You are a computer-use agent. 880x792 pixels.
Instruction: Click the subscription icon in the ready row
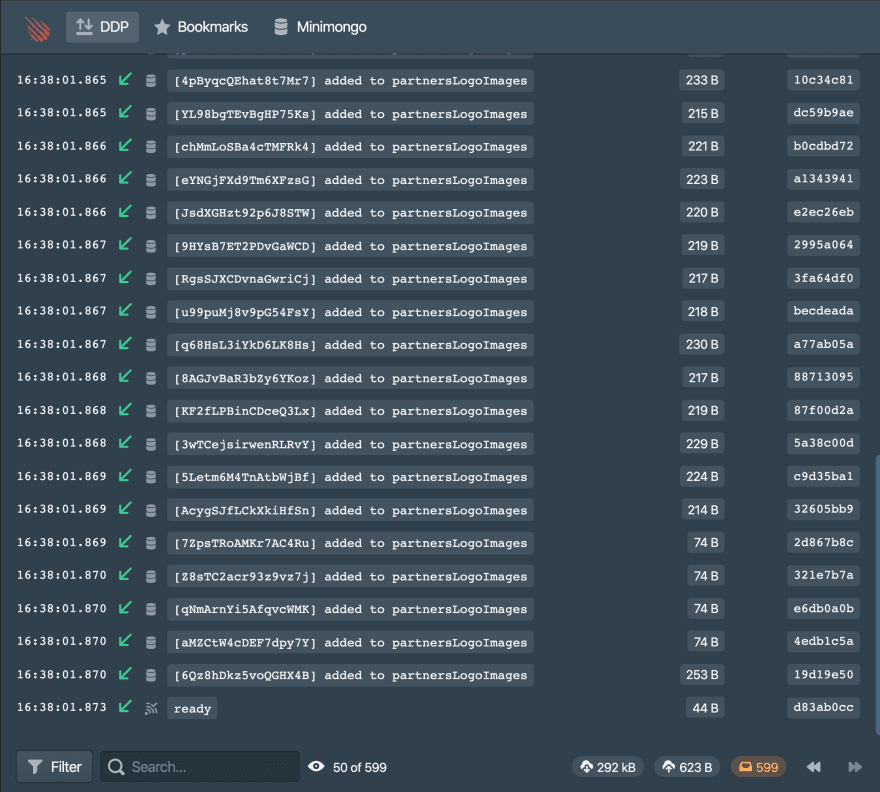coord(151,708)
